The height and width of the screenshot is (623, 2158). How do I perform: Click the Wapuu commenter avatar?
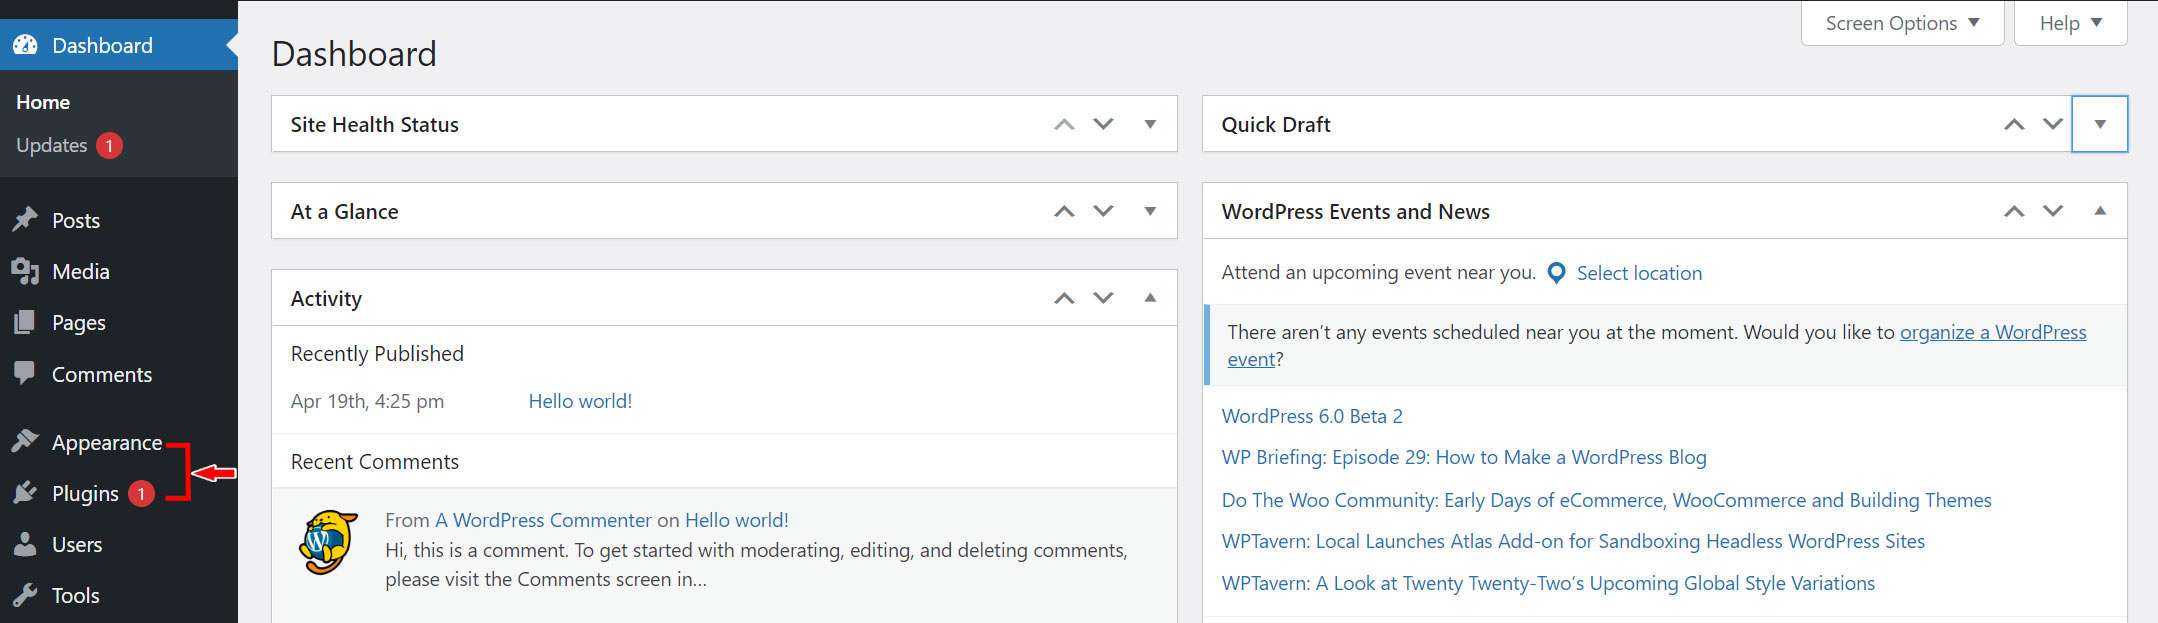(x=328, y=542)
